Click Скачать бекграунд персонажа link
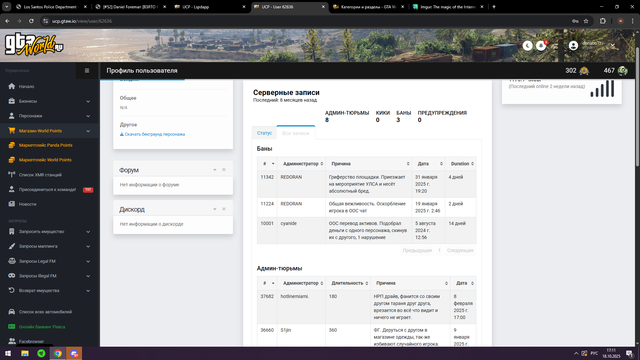The height and width of the screenshot is (360, 640). click(152, 134)
